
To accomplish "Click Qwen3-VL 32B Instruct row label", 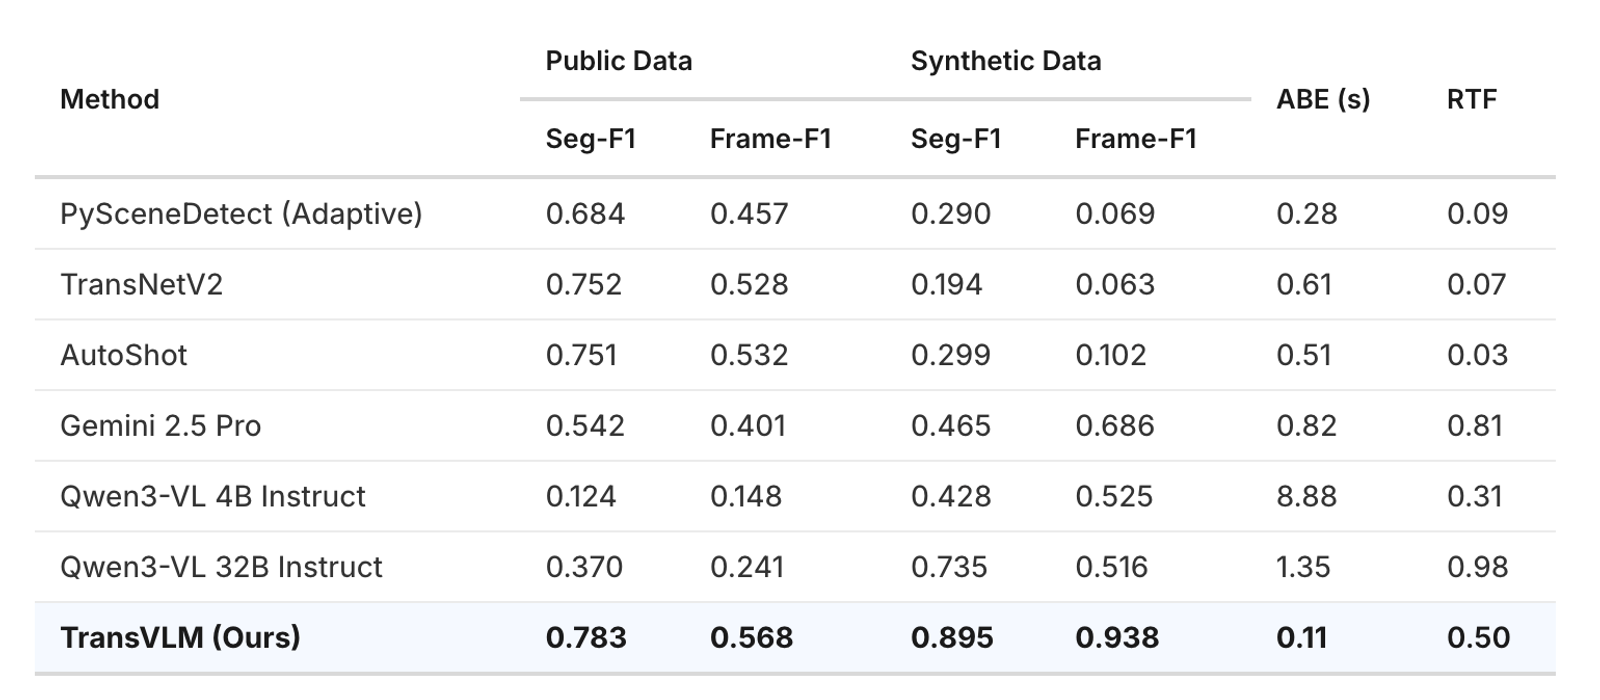I will tap(221, 567).
